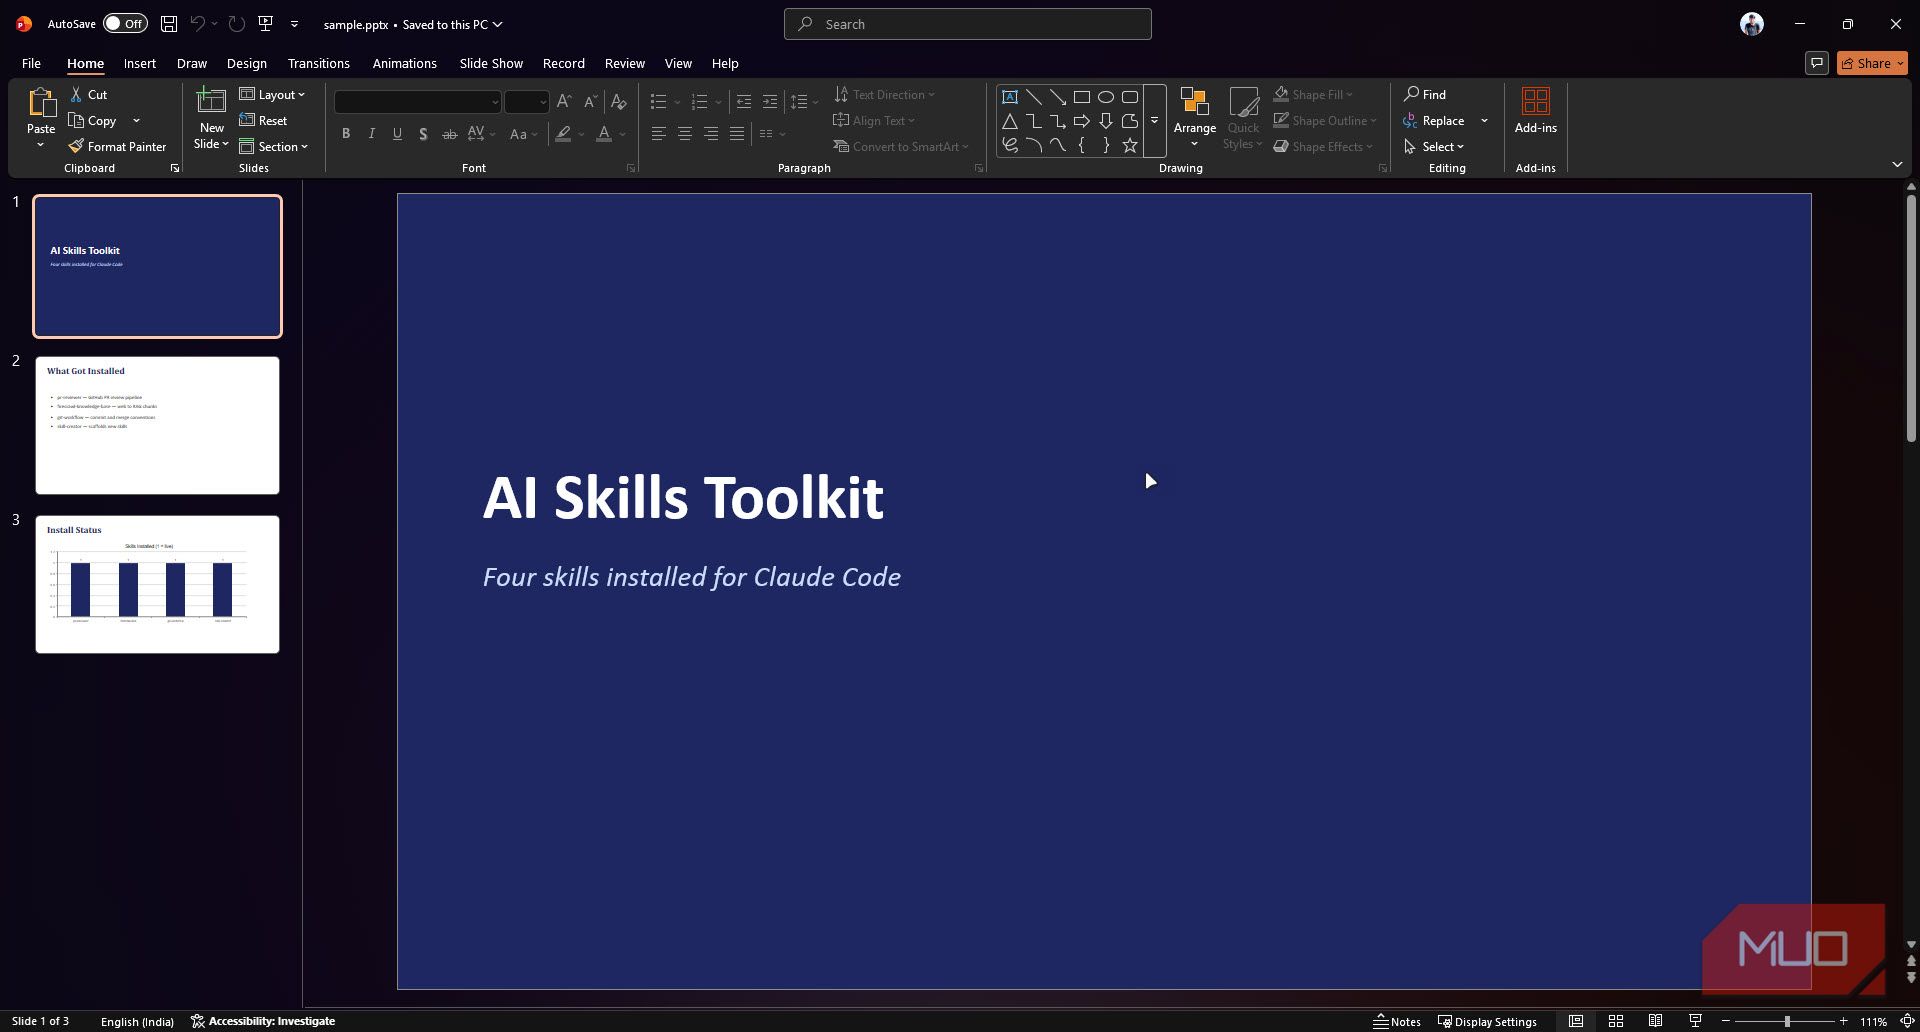Increase font size icon
1920x1032 pixels.
(x=564, y=101)
